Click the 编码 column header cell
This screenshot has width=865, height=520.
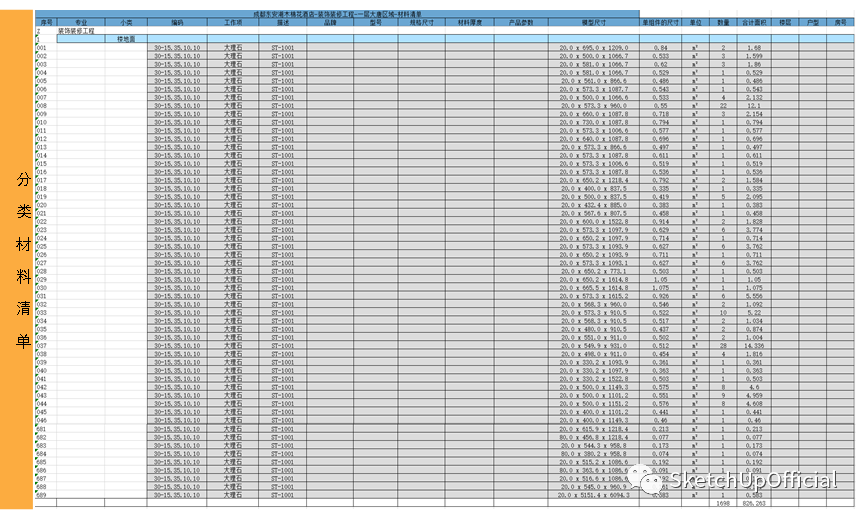coord(177,20)
